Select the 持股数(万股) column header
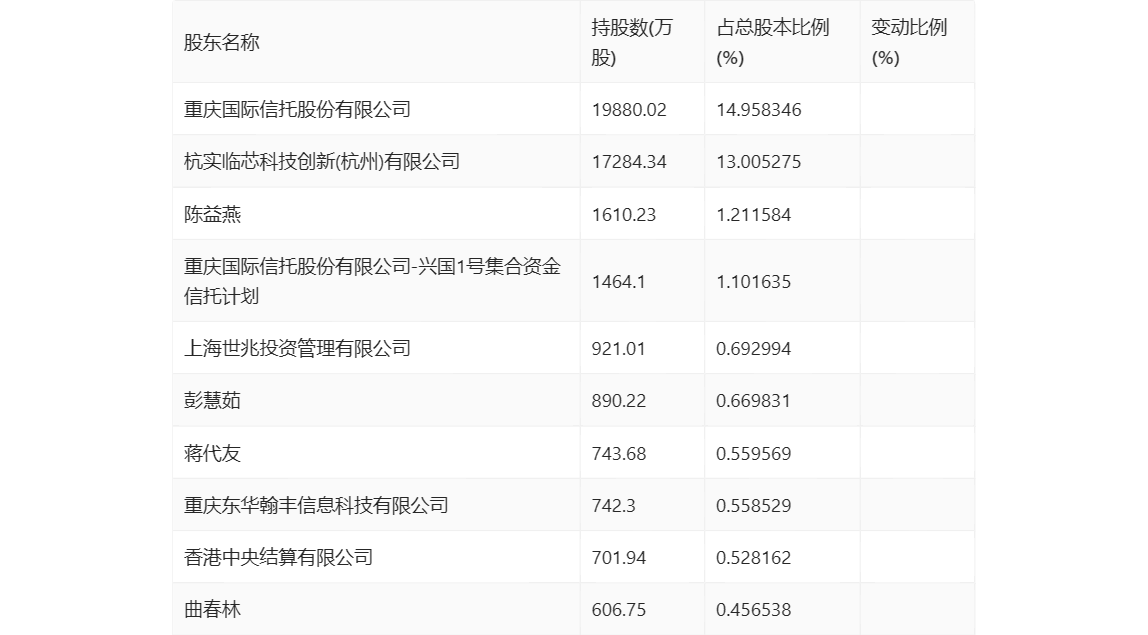This screenshot has width=1148, height=635. (632, 42)
